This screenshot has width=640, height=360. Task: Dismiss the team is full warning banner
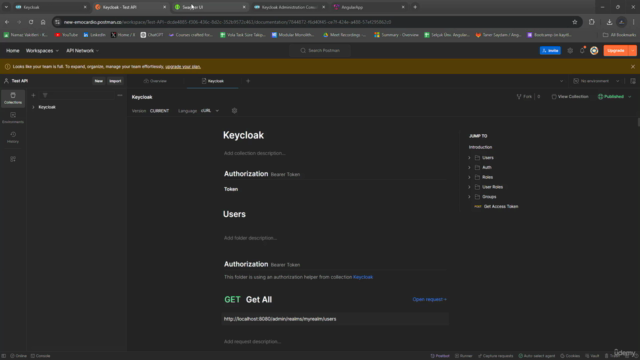pyautogui.click(x=633, y=67)
